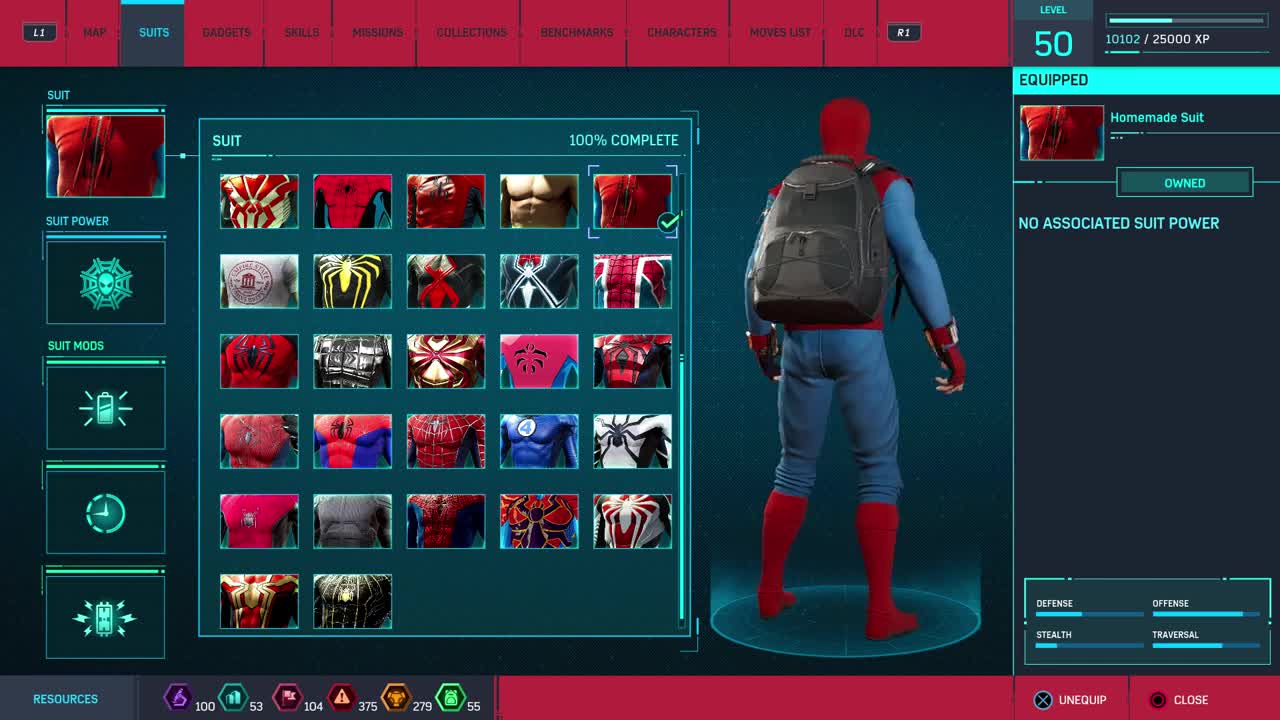Click the R1 shoulder button icon
This screenshot has width=1280, height=720.
coord(903,33)
